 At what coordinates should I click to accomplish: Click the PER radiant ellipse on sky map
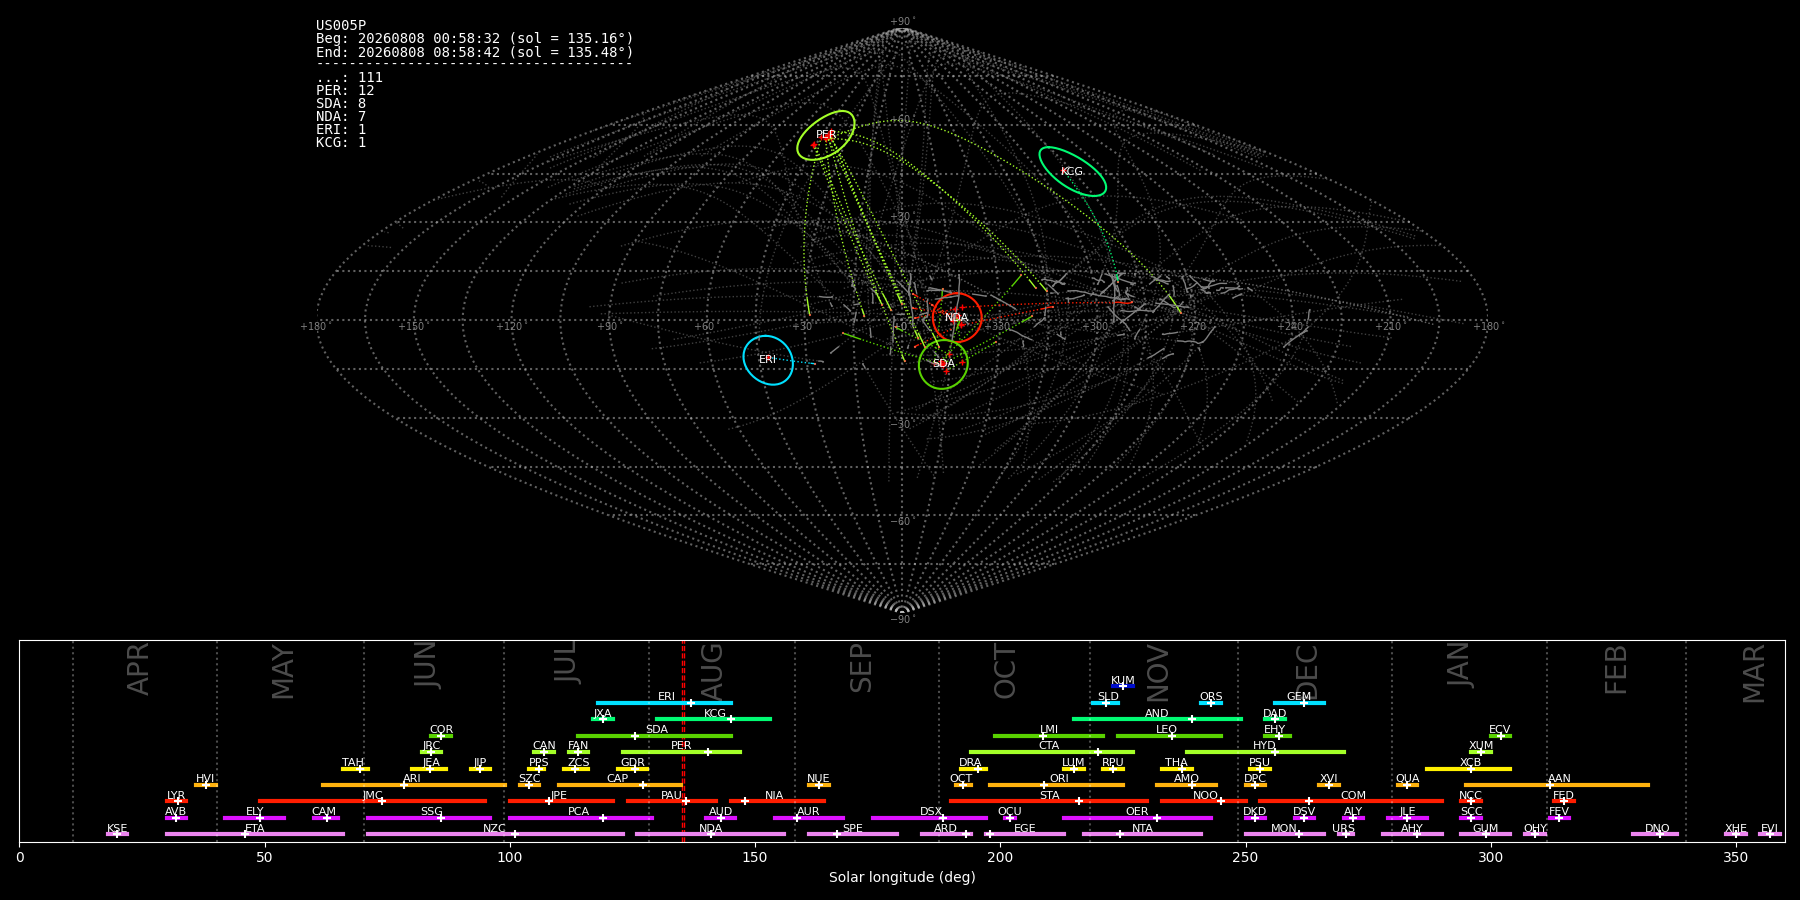[x=826, y=135]
